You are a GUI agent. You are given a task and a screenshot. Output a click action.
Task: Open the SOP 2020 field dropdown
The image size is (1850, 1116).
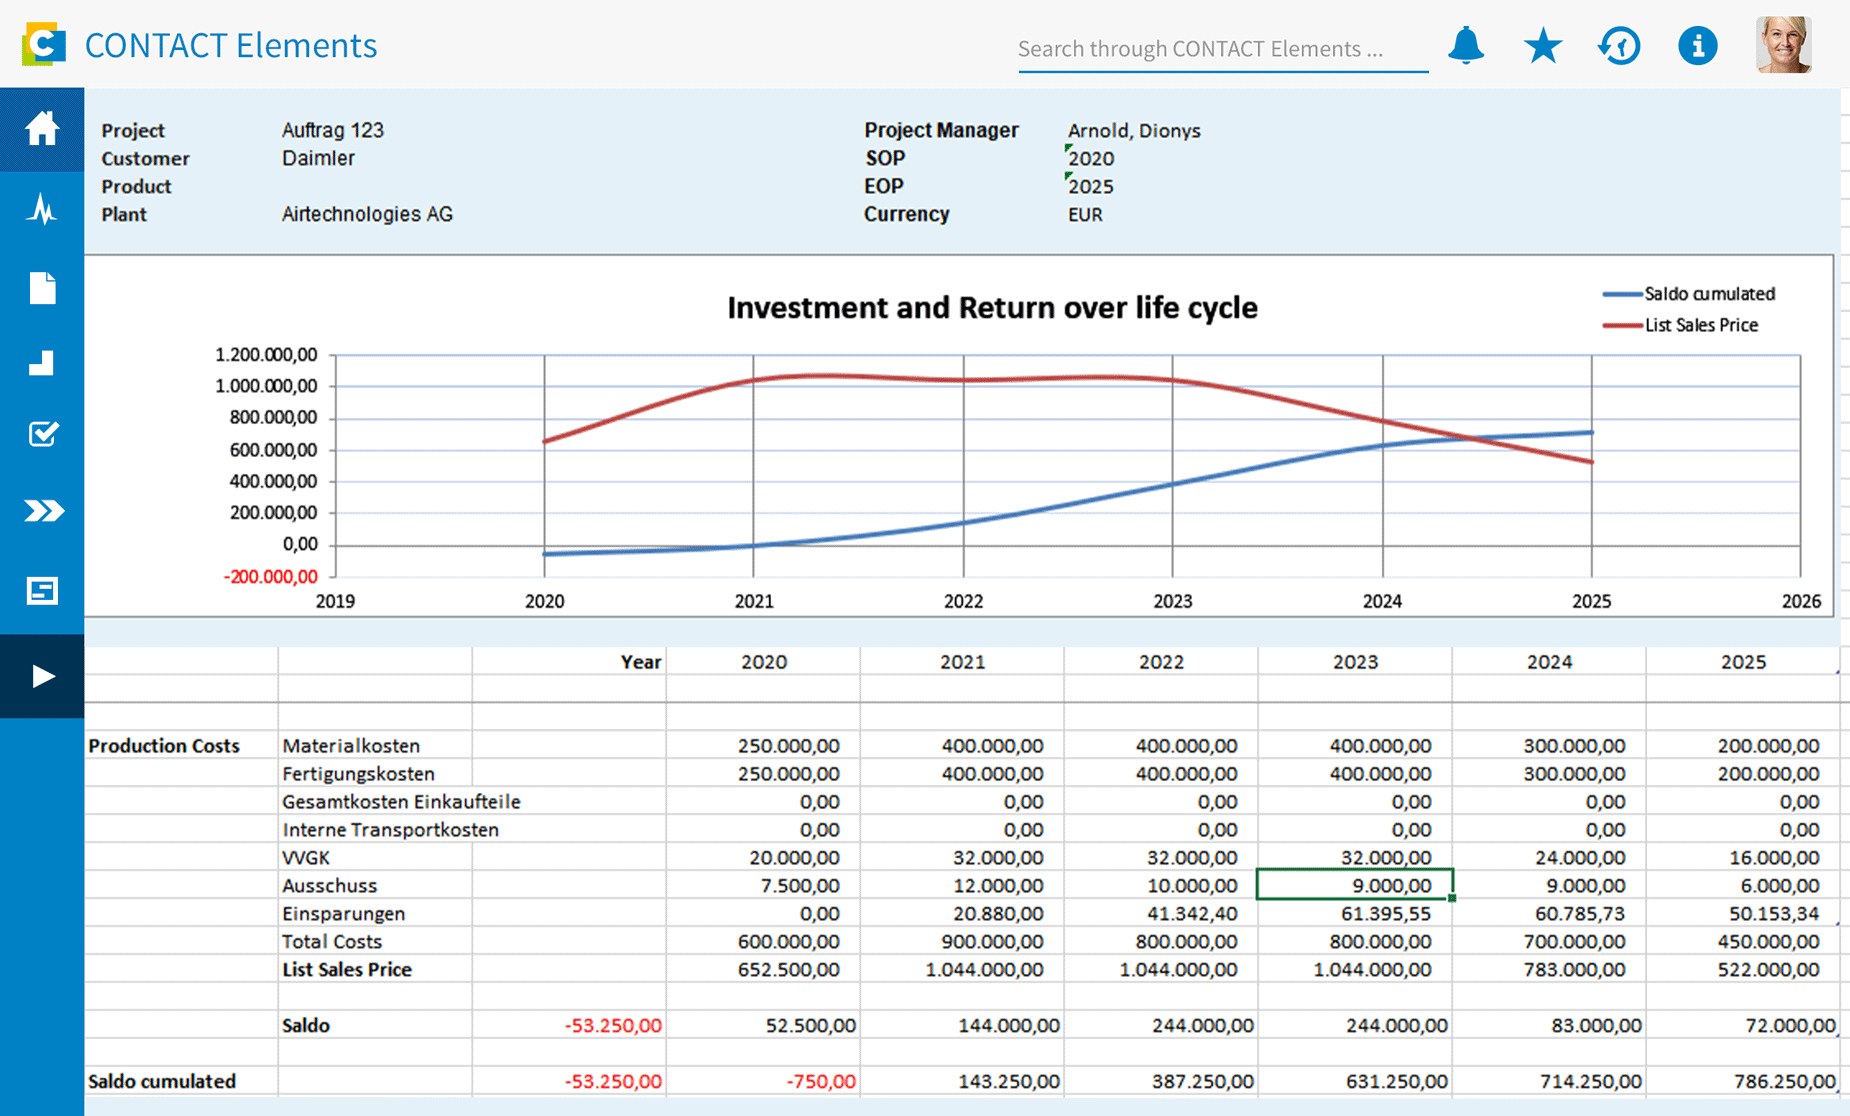click(1090, 158)
